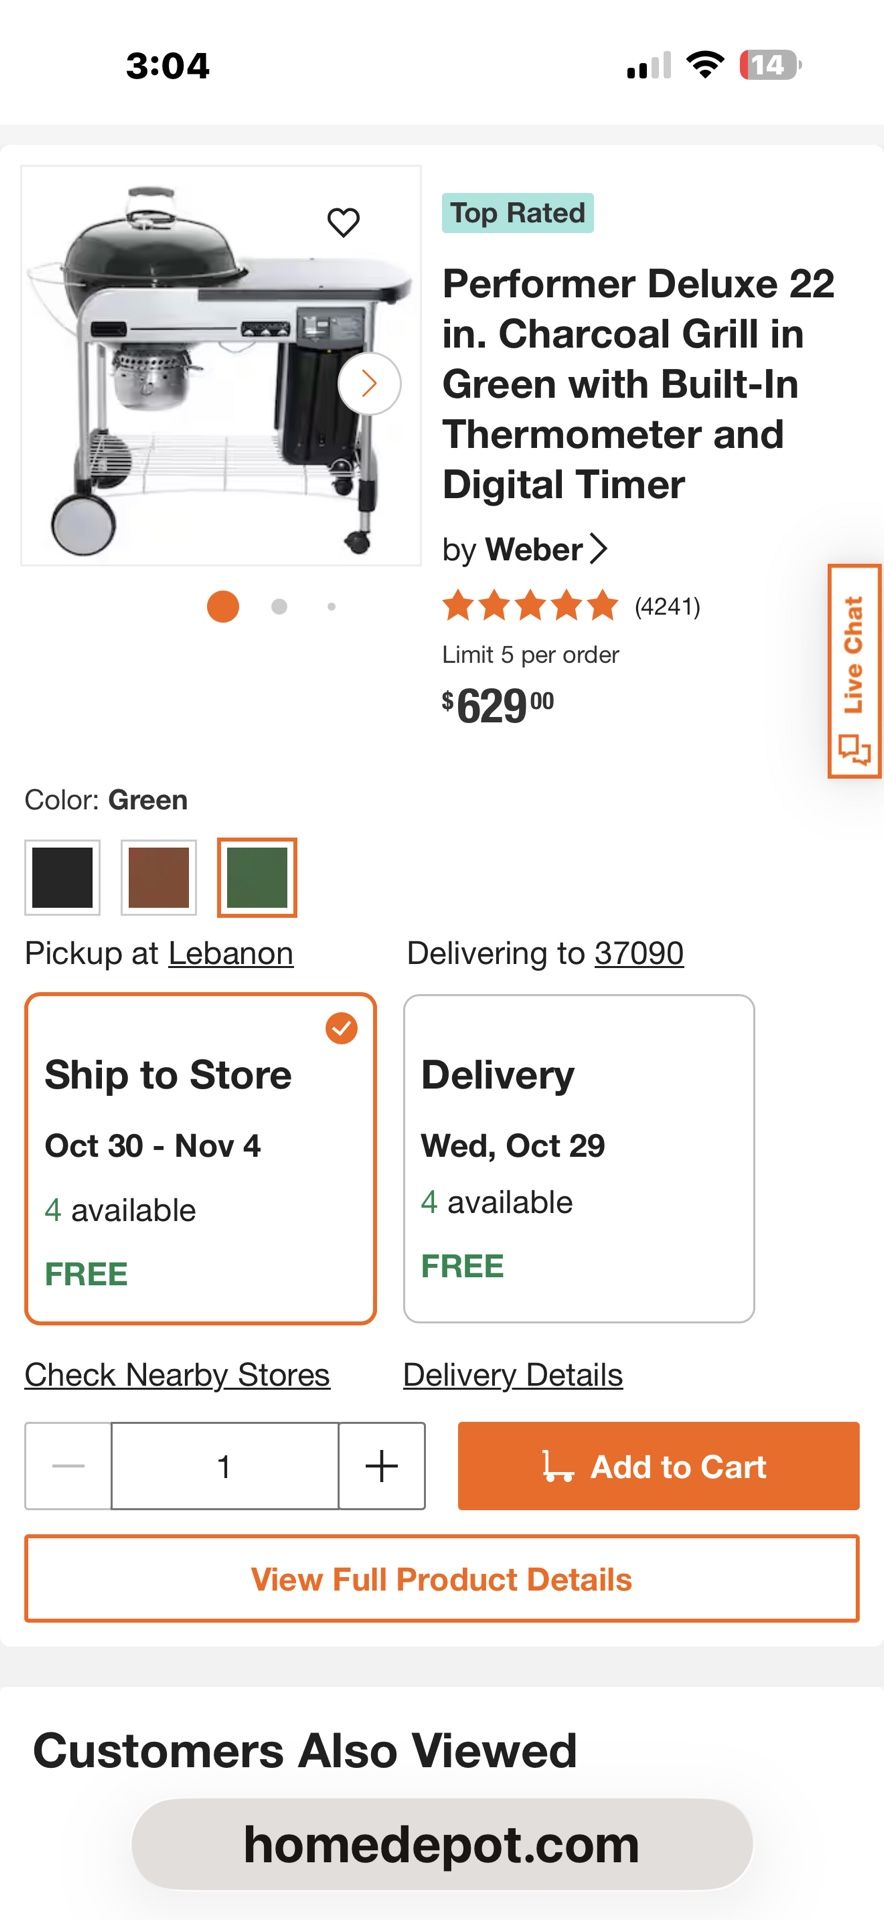The image size is (884, 1920).
Task: Open the homedepot.com address bar
Action: 441,1843
